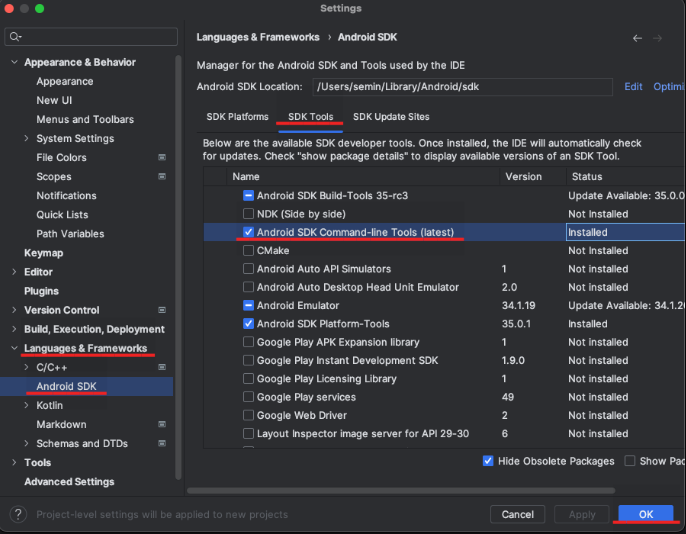686x534 pixels.
Task: Enable the CMake checkbox
Action: (x=248, y=251)
